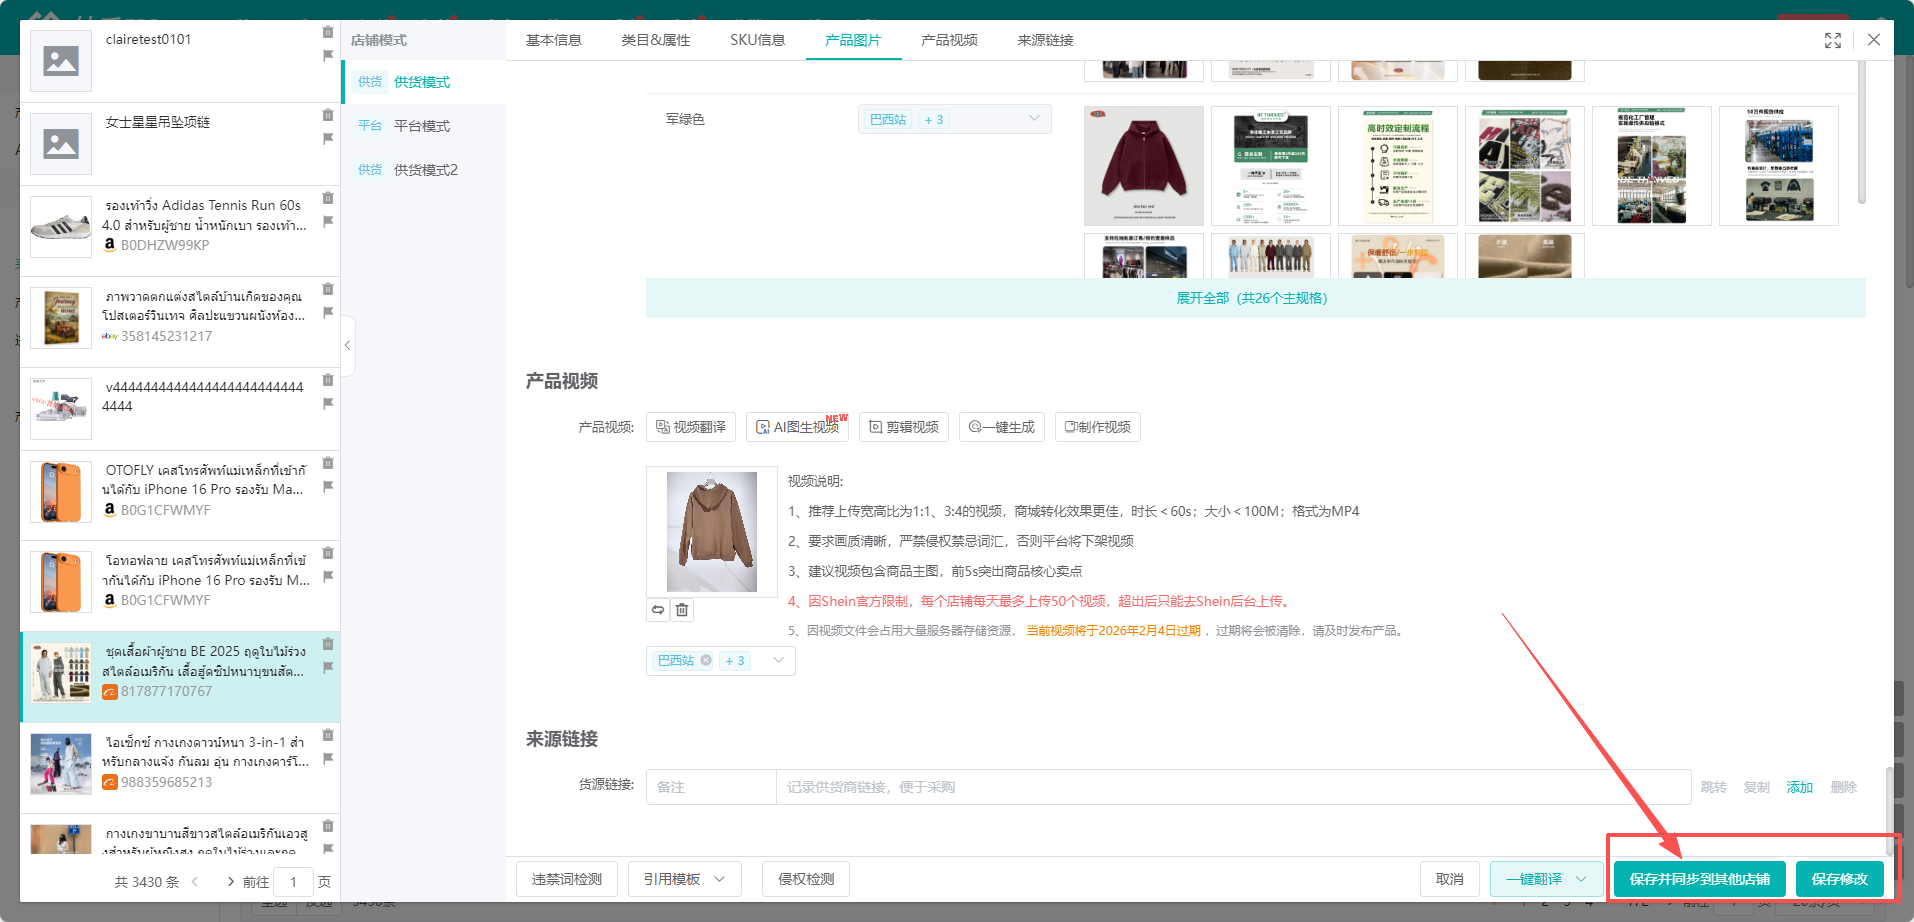Switch to the SKU信息 tab
Image resolution: width=1914 pixels, height=922 pixels.
pyautogui.click(x=758, y=40)
